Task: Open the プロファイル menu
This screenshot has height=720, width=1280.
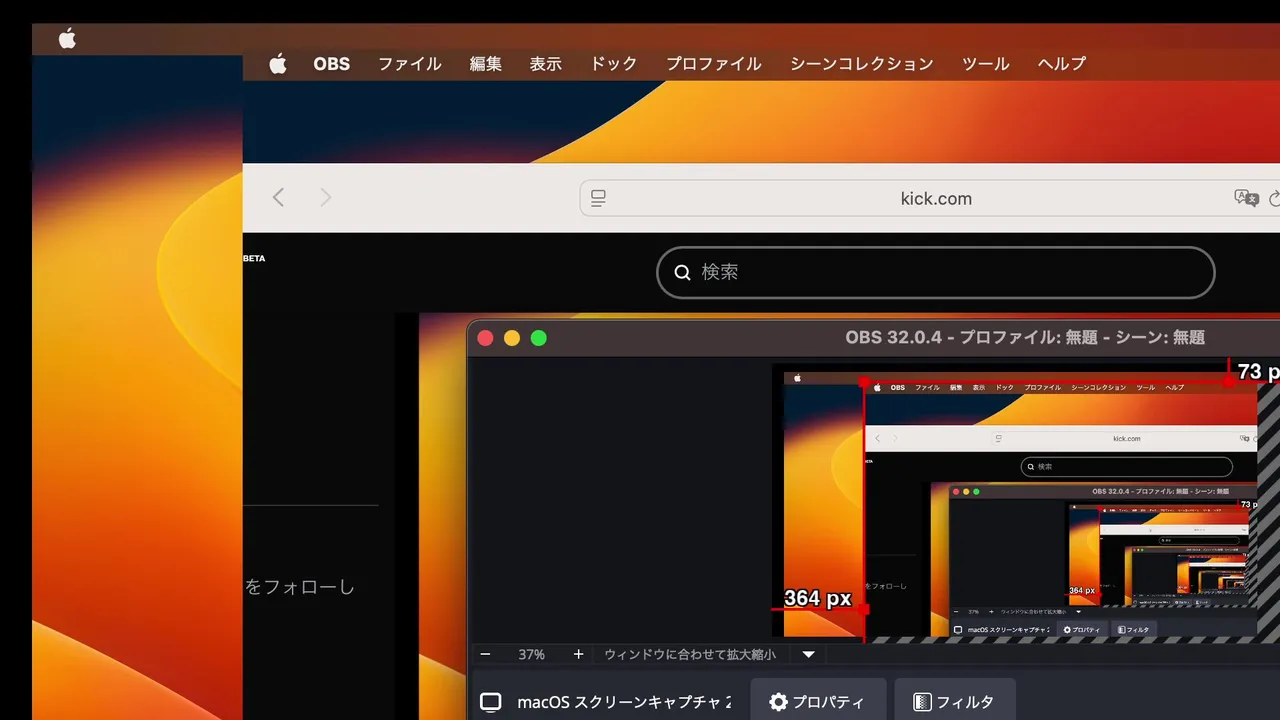Action: [x=714, y=64]
